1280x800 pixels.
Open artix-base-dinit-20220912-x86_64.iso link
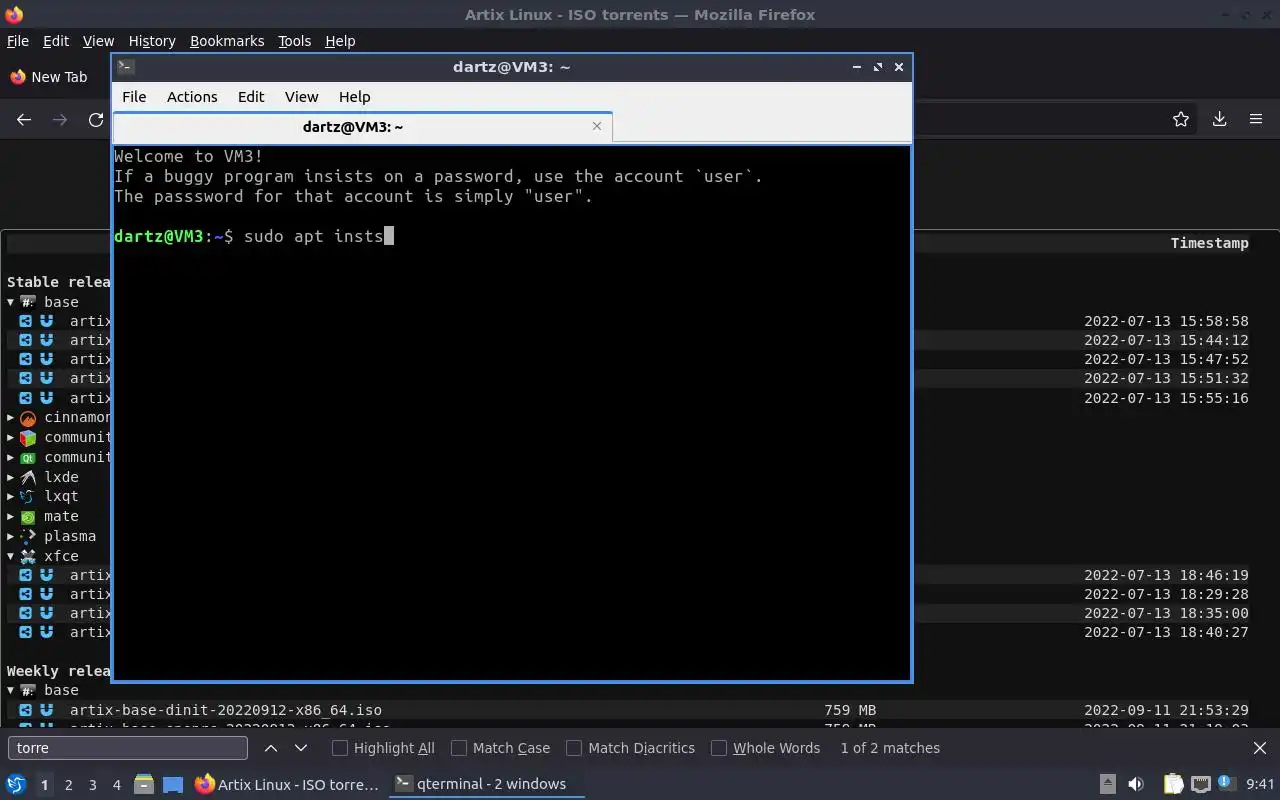(226, 710)
